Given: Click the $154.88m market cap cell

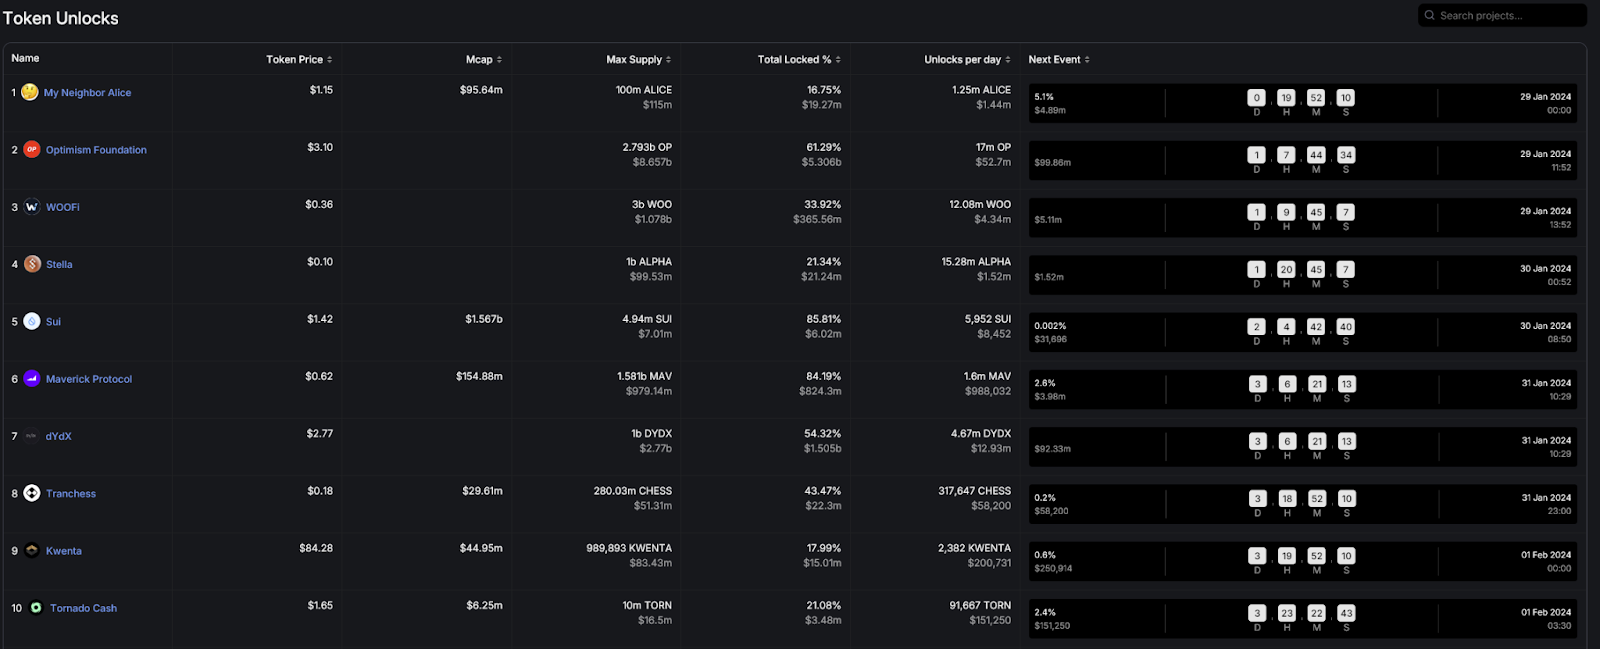Looking at the screenshot, I should (x=479, y=376).
